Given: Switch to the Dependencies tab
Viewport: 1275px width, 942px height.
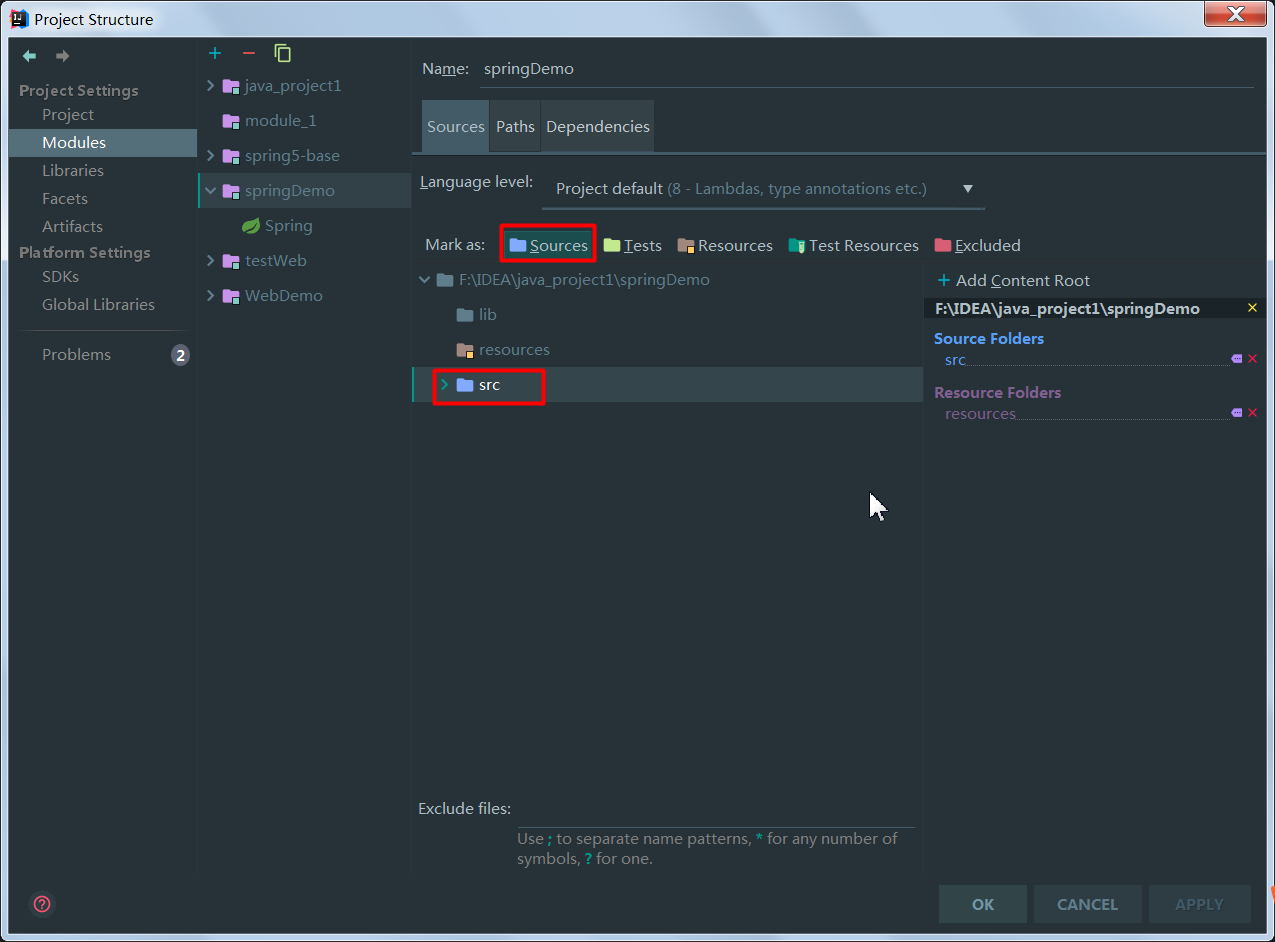Looking at the screenshot, I should pos(598,127).
